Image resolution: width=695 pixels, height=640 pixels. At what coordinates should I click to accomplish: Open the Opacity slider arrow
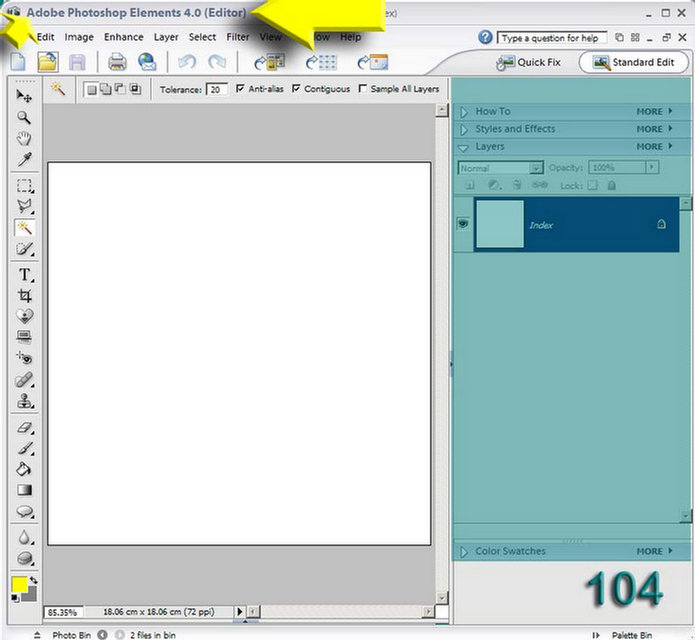[x=652, y=167]
